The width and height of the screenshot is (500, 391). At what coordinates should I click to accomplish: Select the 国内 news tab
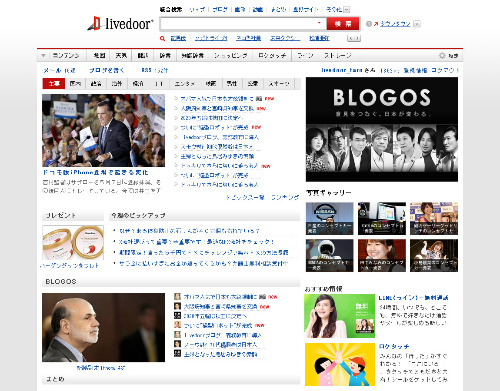(75, 83)
